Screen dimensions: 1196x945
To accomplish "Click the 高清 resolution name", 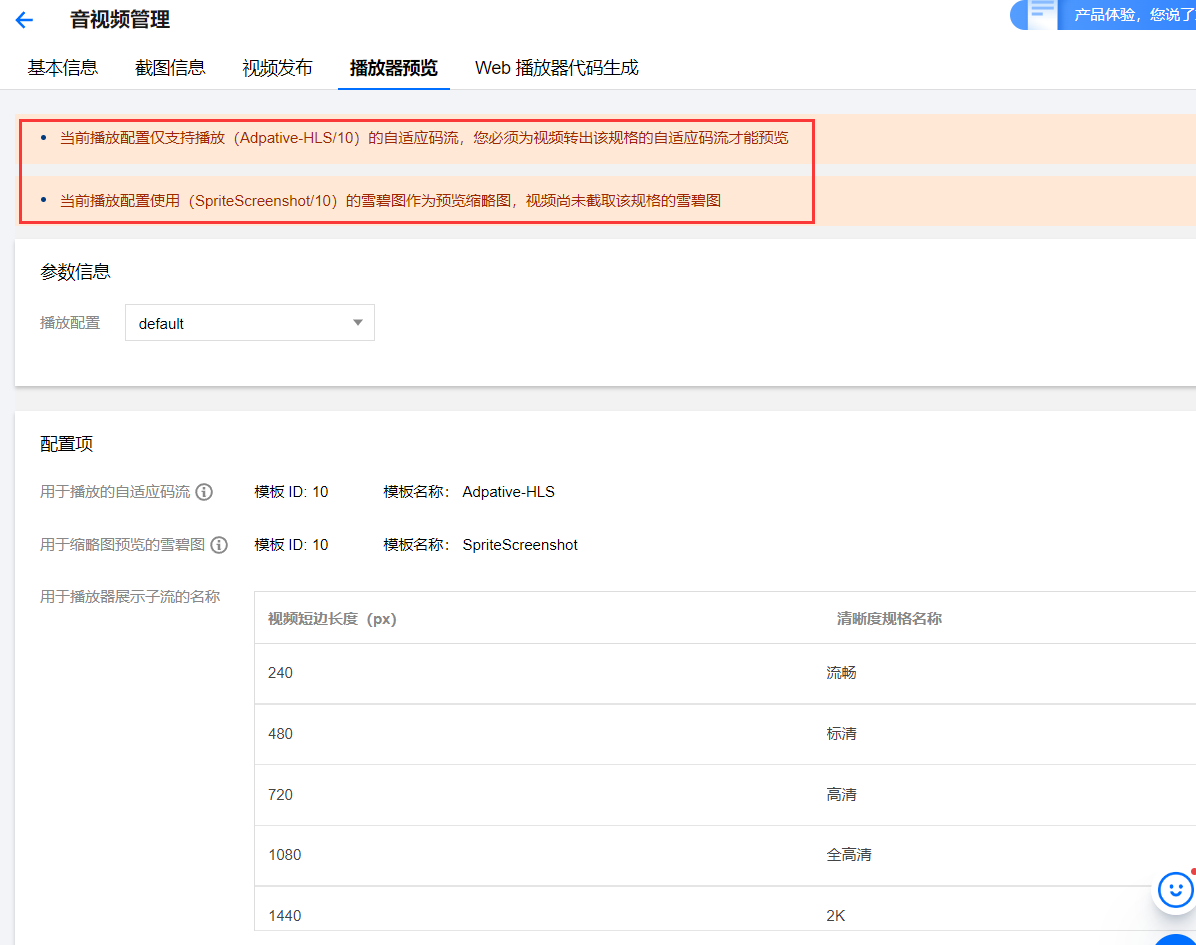I will click(841, 795).
